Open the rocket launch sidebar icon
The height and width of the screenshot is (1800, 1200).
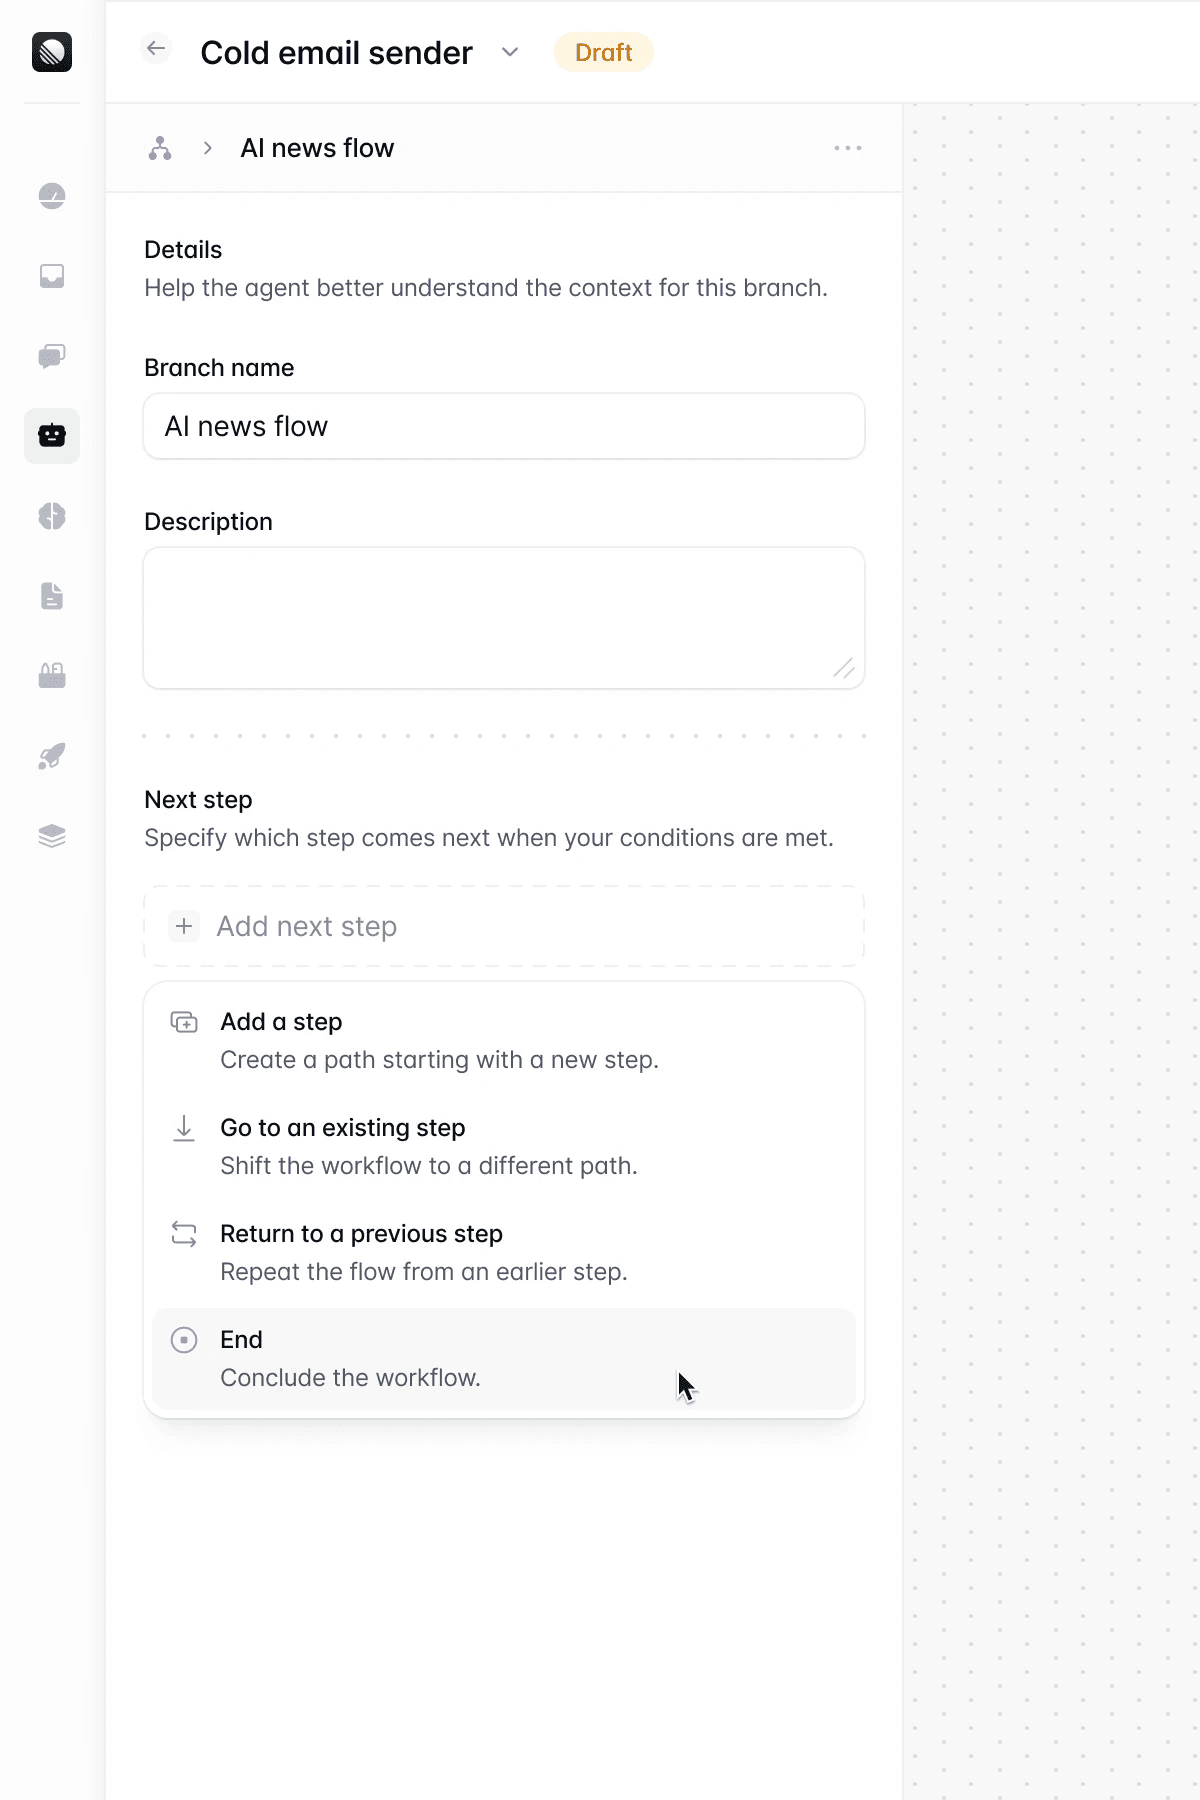pos(52,756)
